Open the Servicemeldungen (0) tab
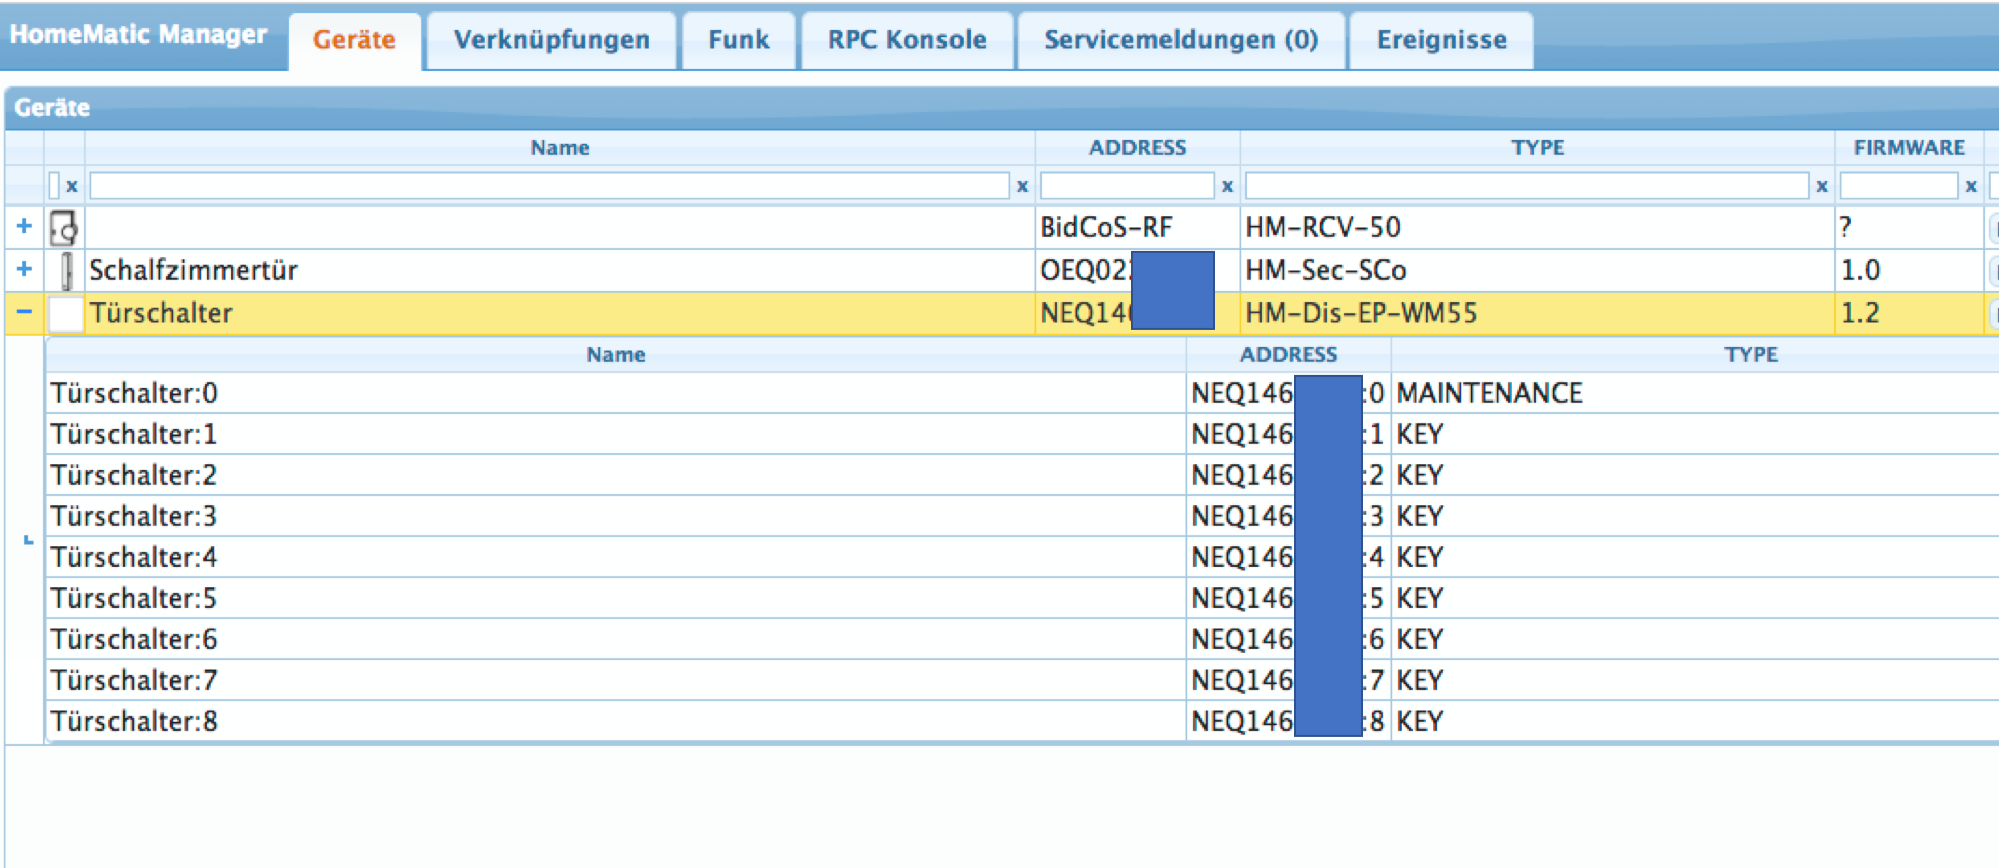 pyautogui.click(x=1181, y=40)
